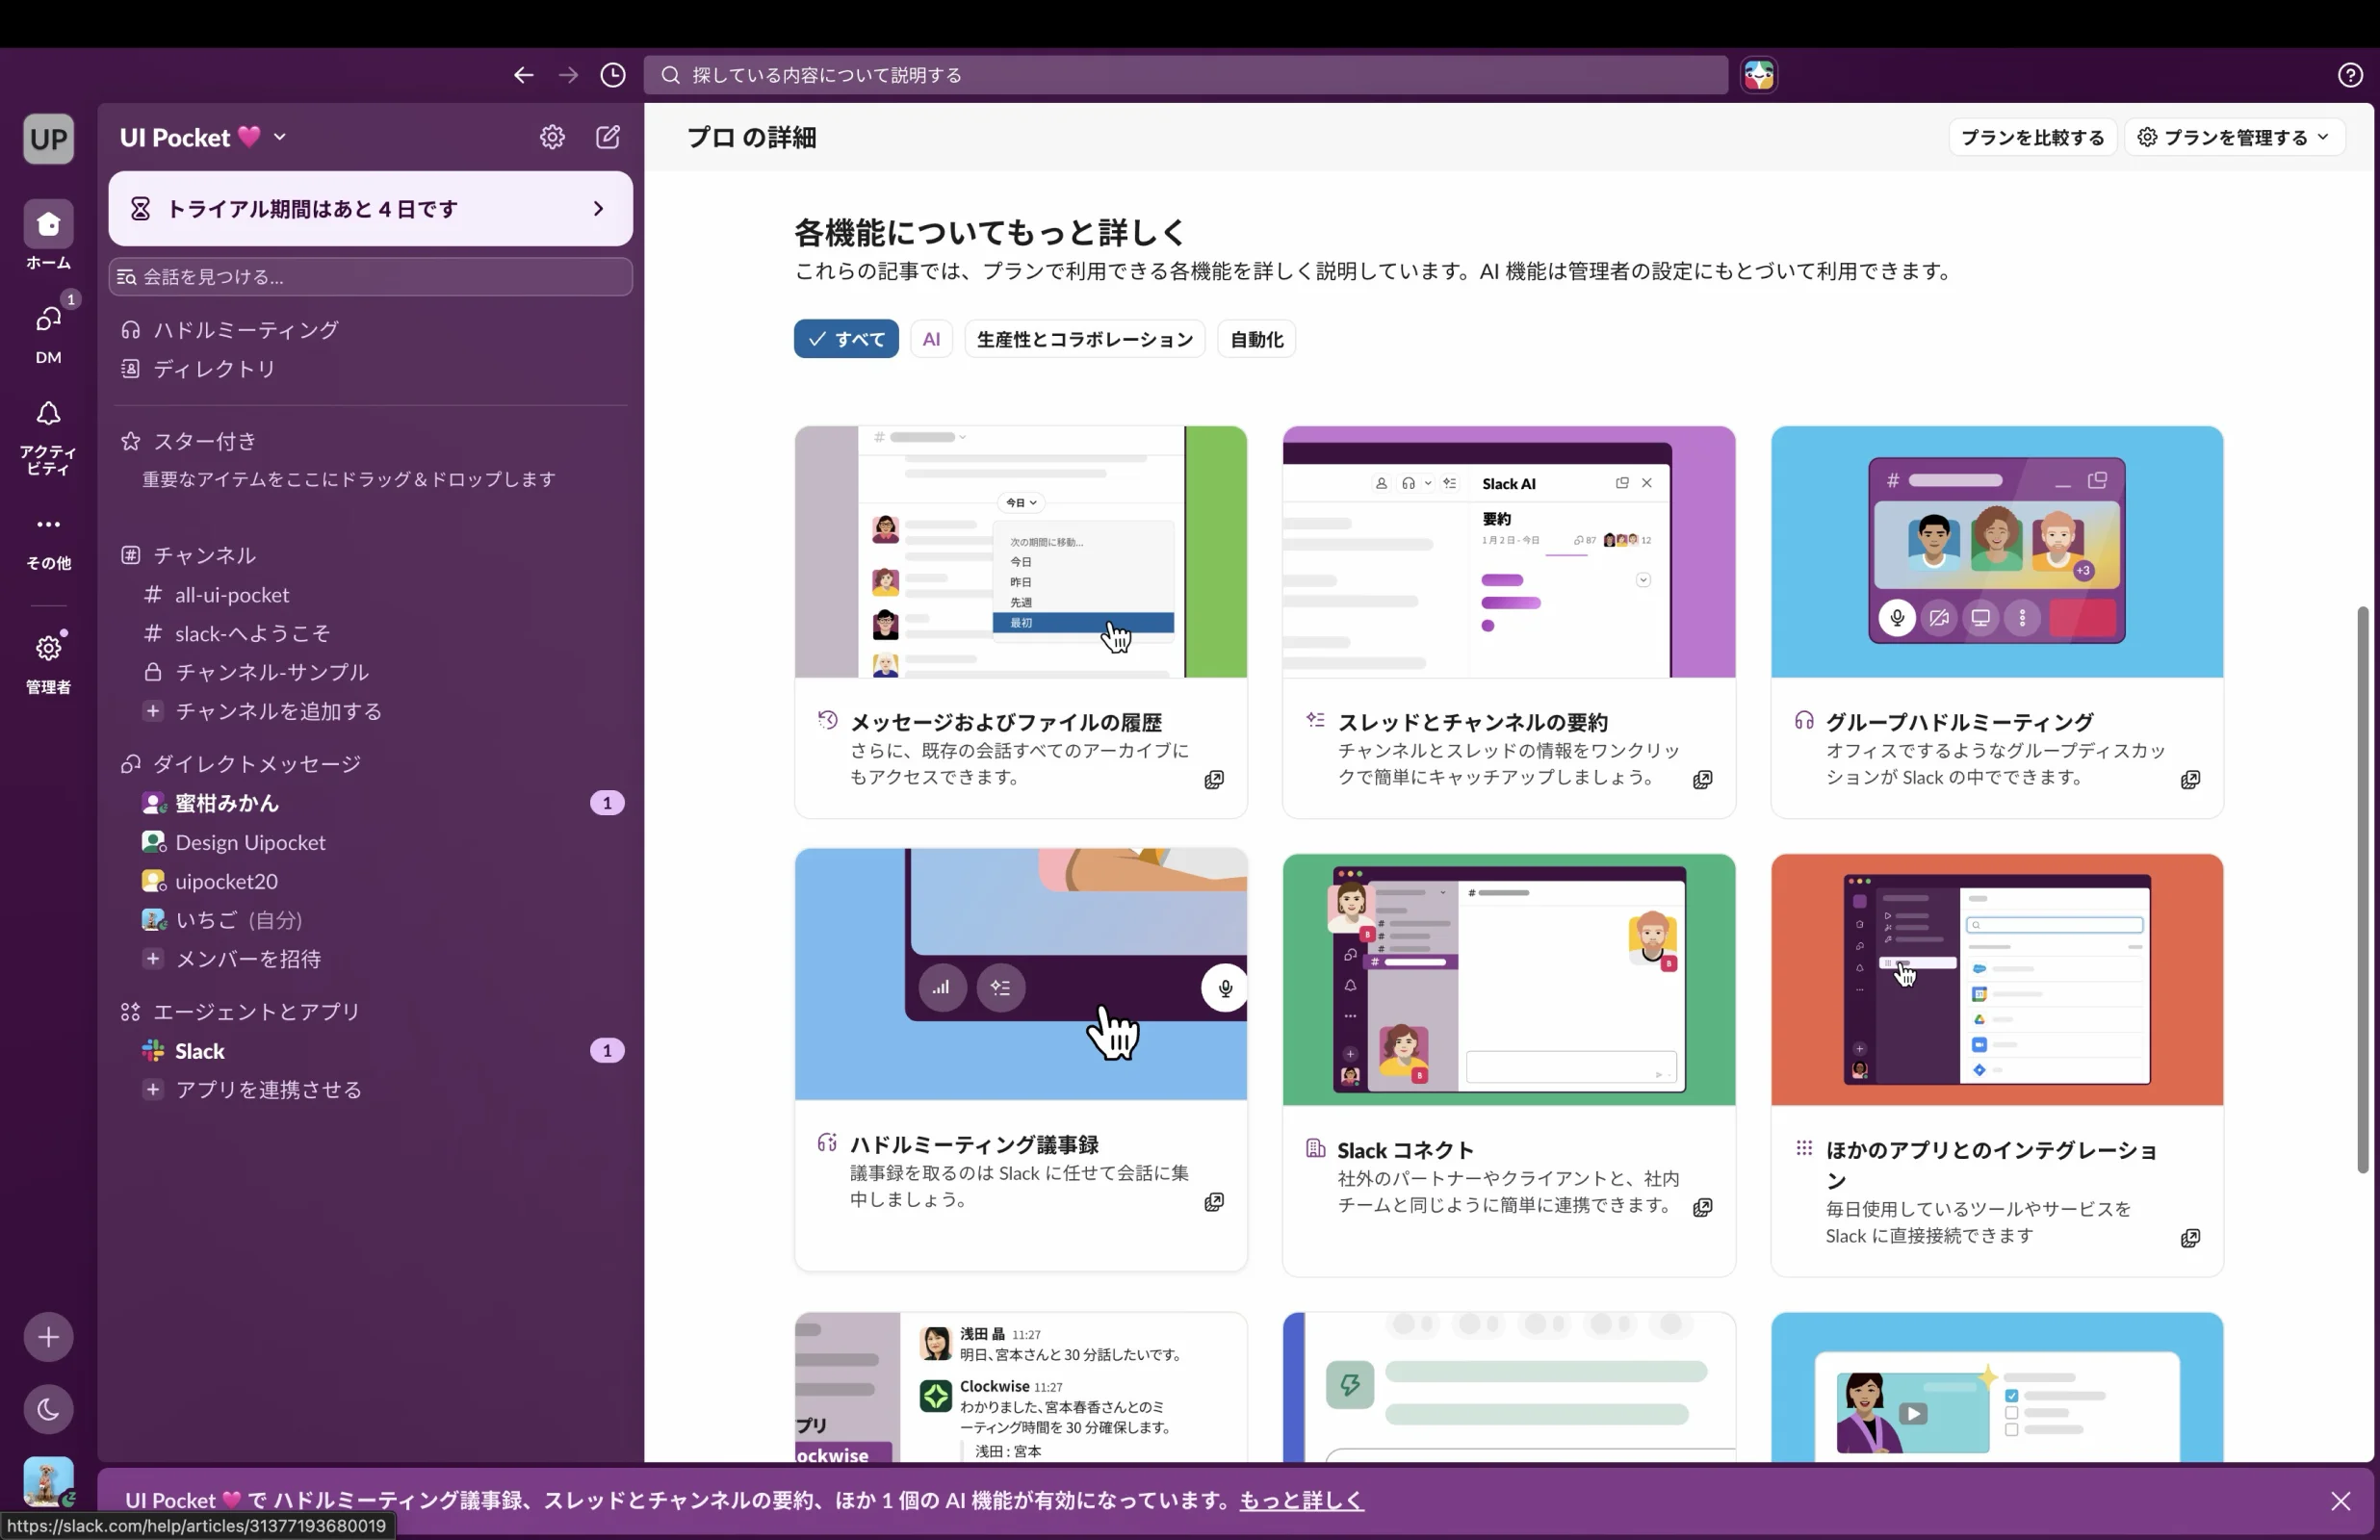Open the スレッドとチャンネルの要約 article link icon
2380x1540 pixels.
1702,780
